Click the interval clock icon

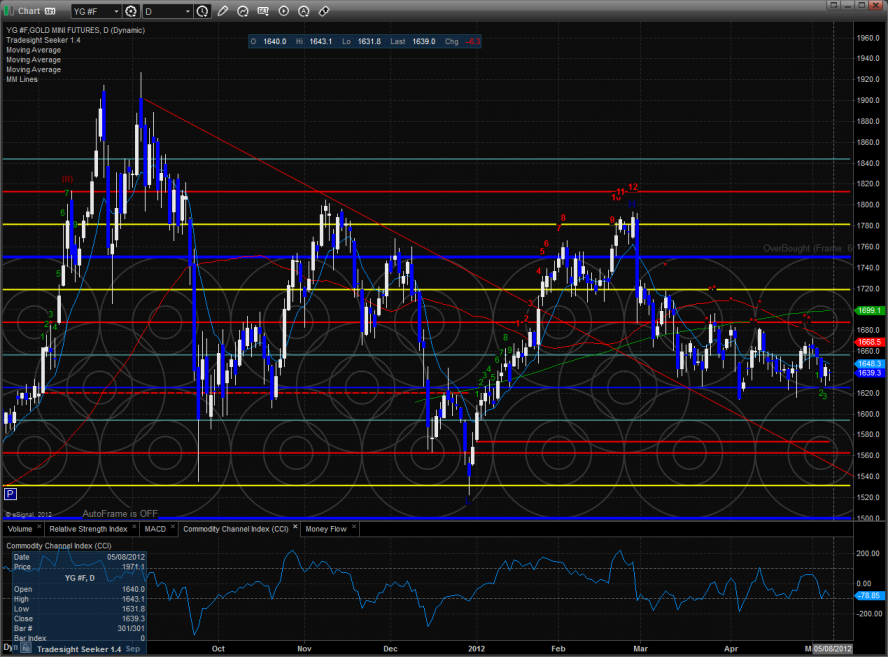(204, 12)
